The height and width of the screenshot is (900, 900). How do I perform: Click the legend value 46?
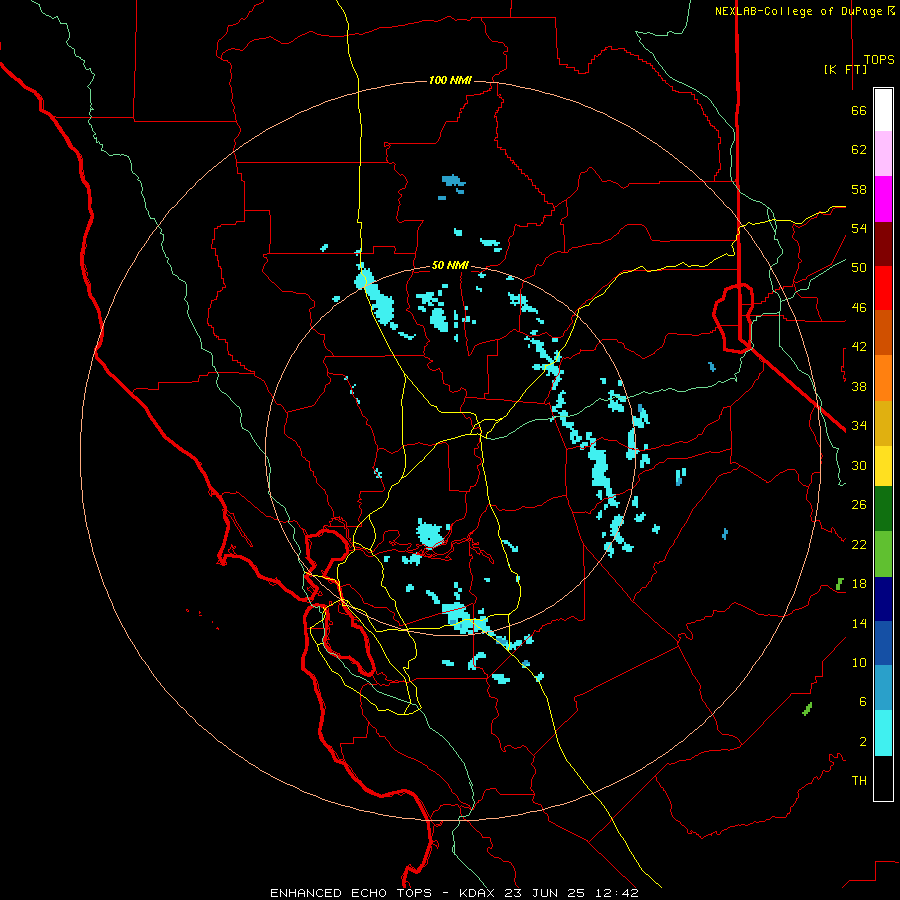pyautogui.click(x=859, y=308)
